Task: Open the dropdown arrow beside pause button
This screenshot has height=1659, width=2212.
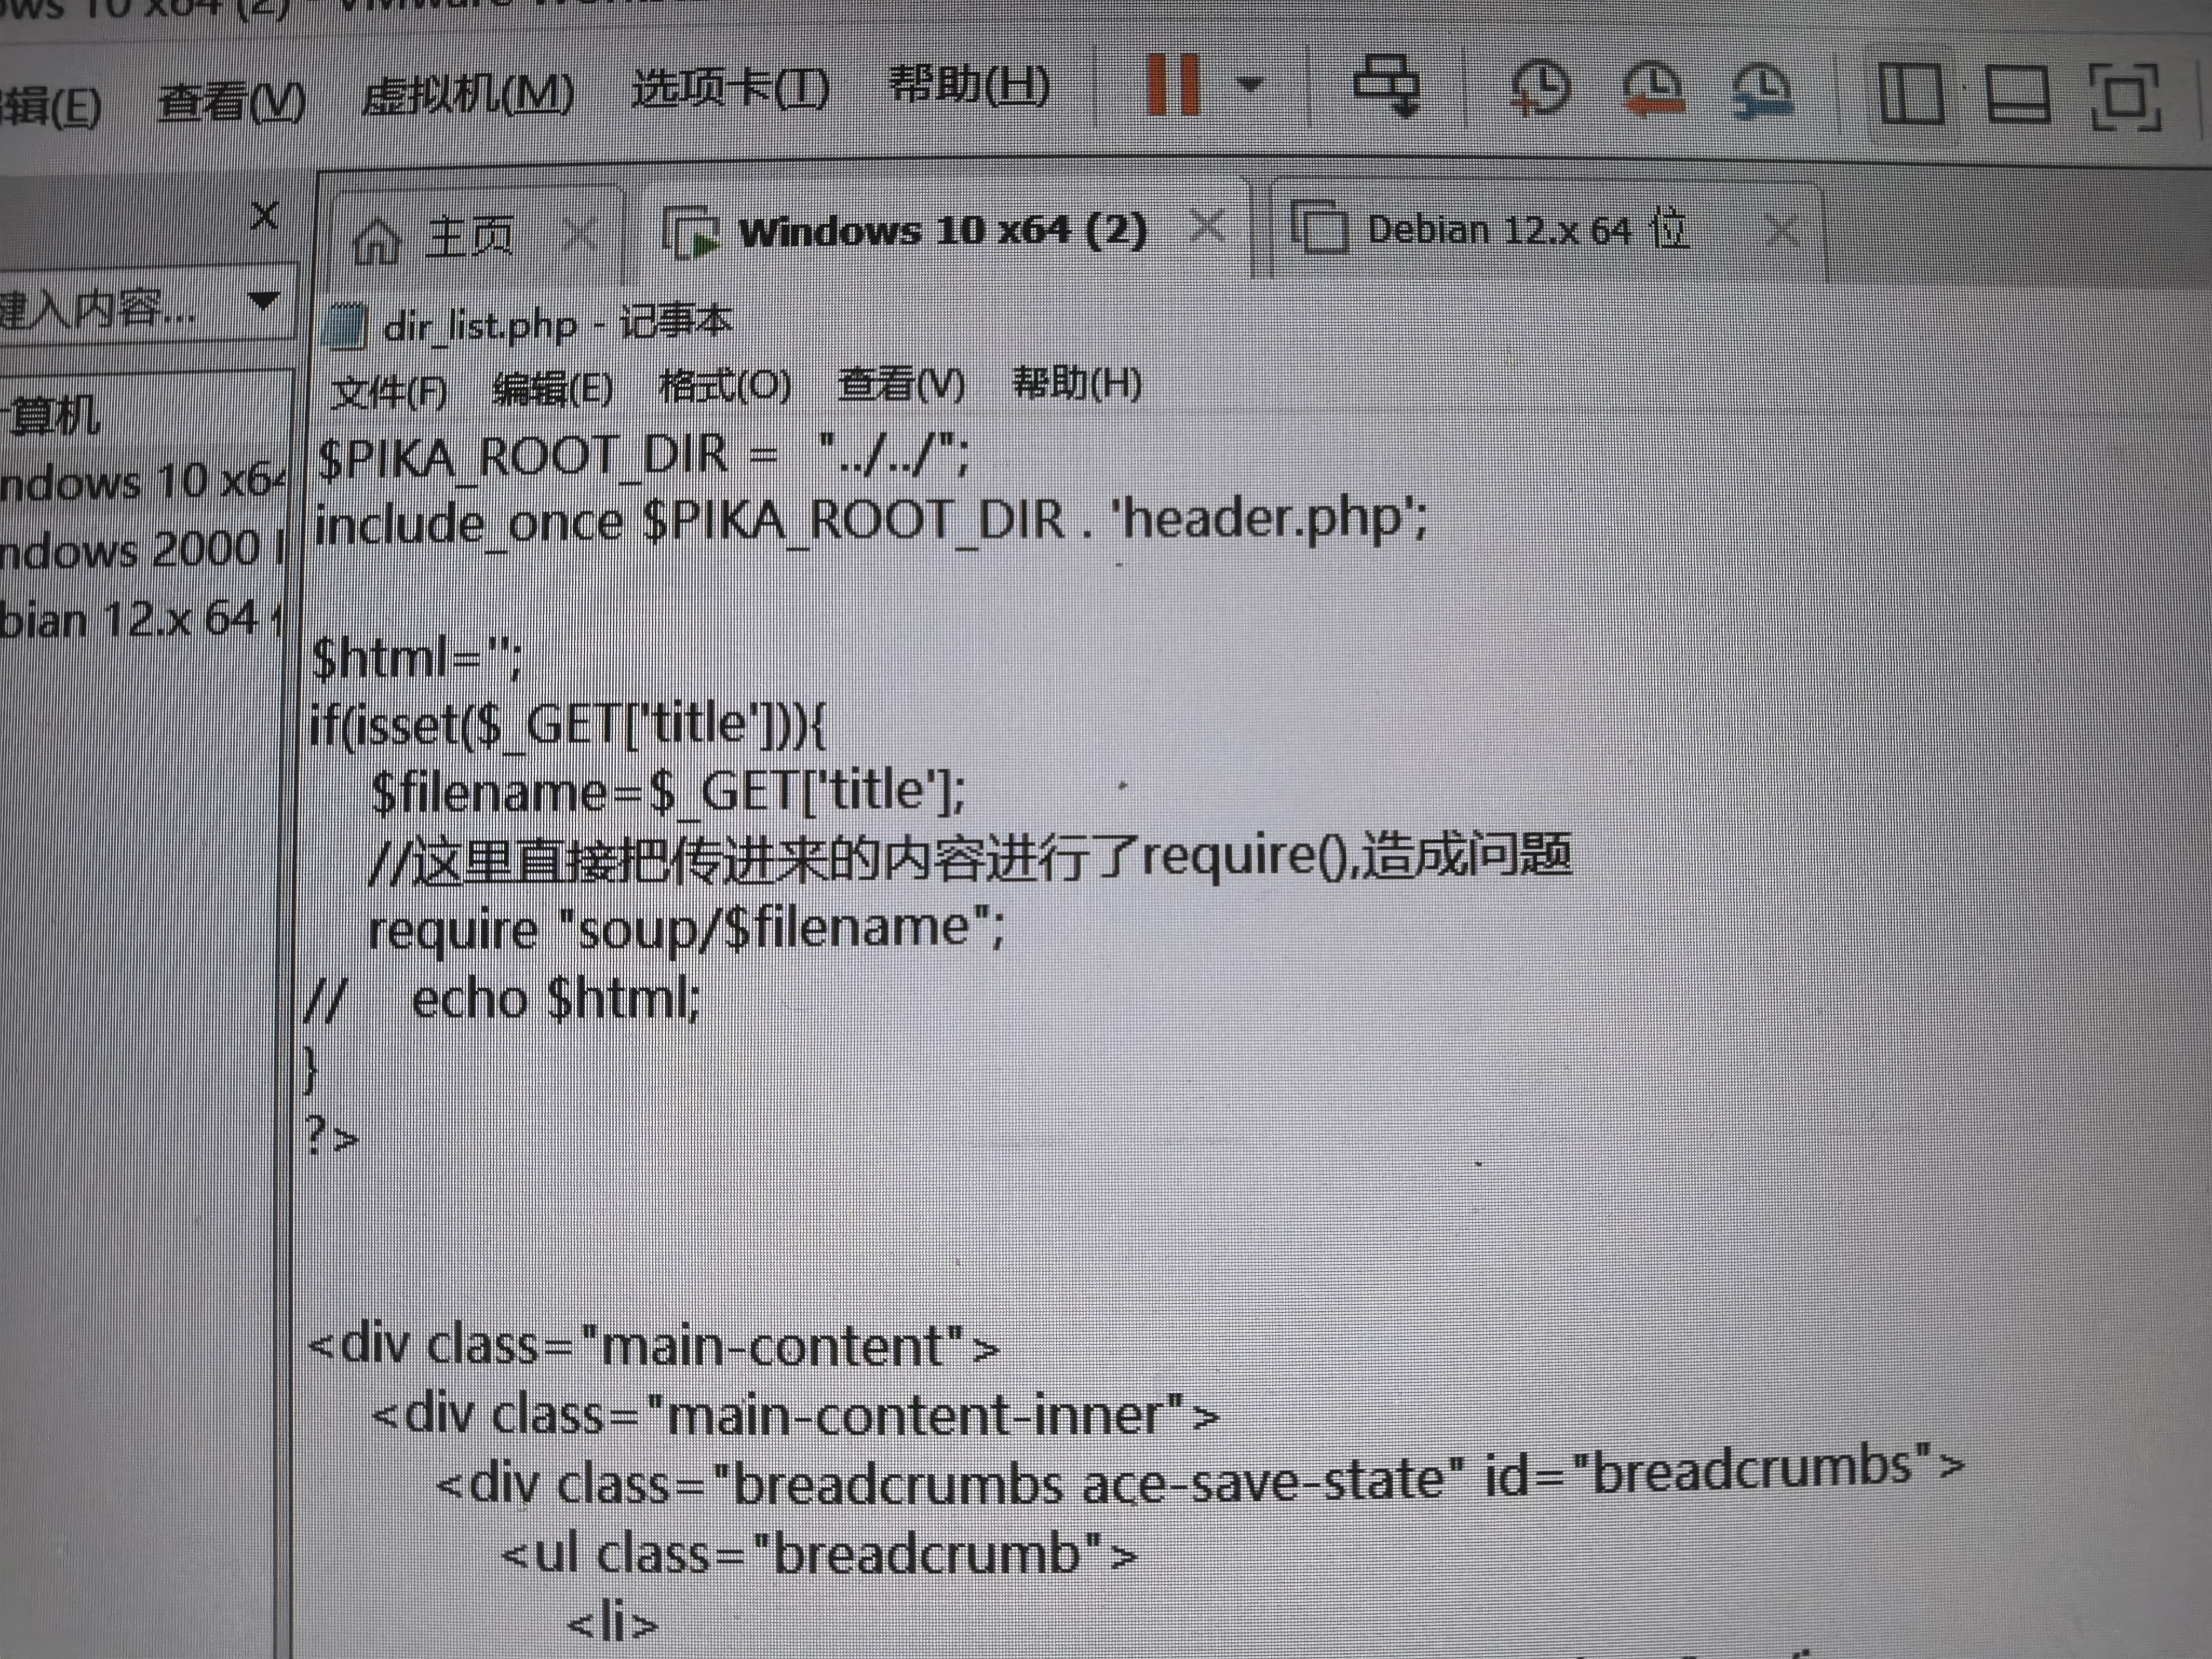Action: (x=1250, y=84)
